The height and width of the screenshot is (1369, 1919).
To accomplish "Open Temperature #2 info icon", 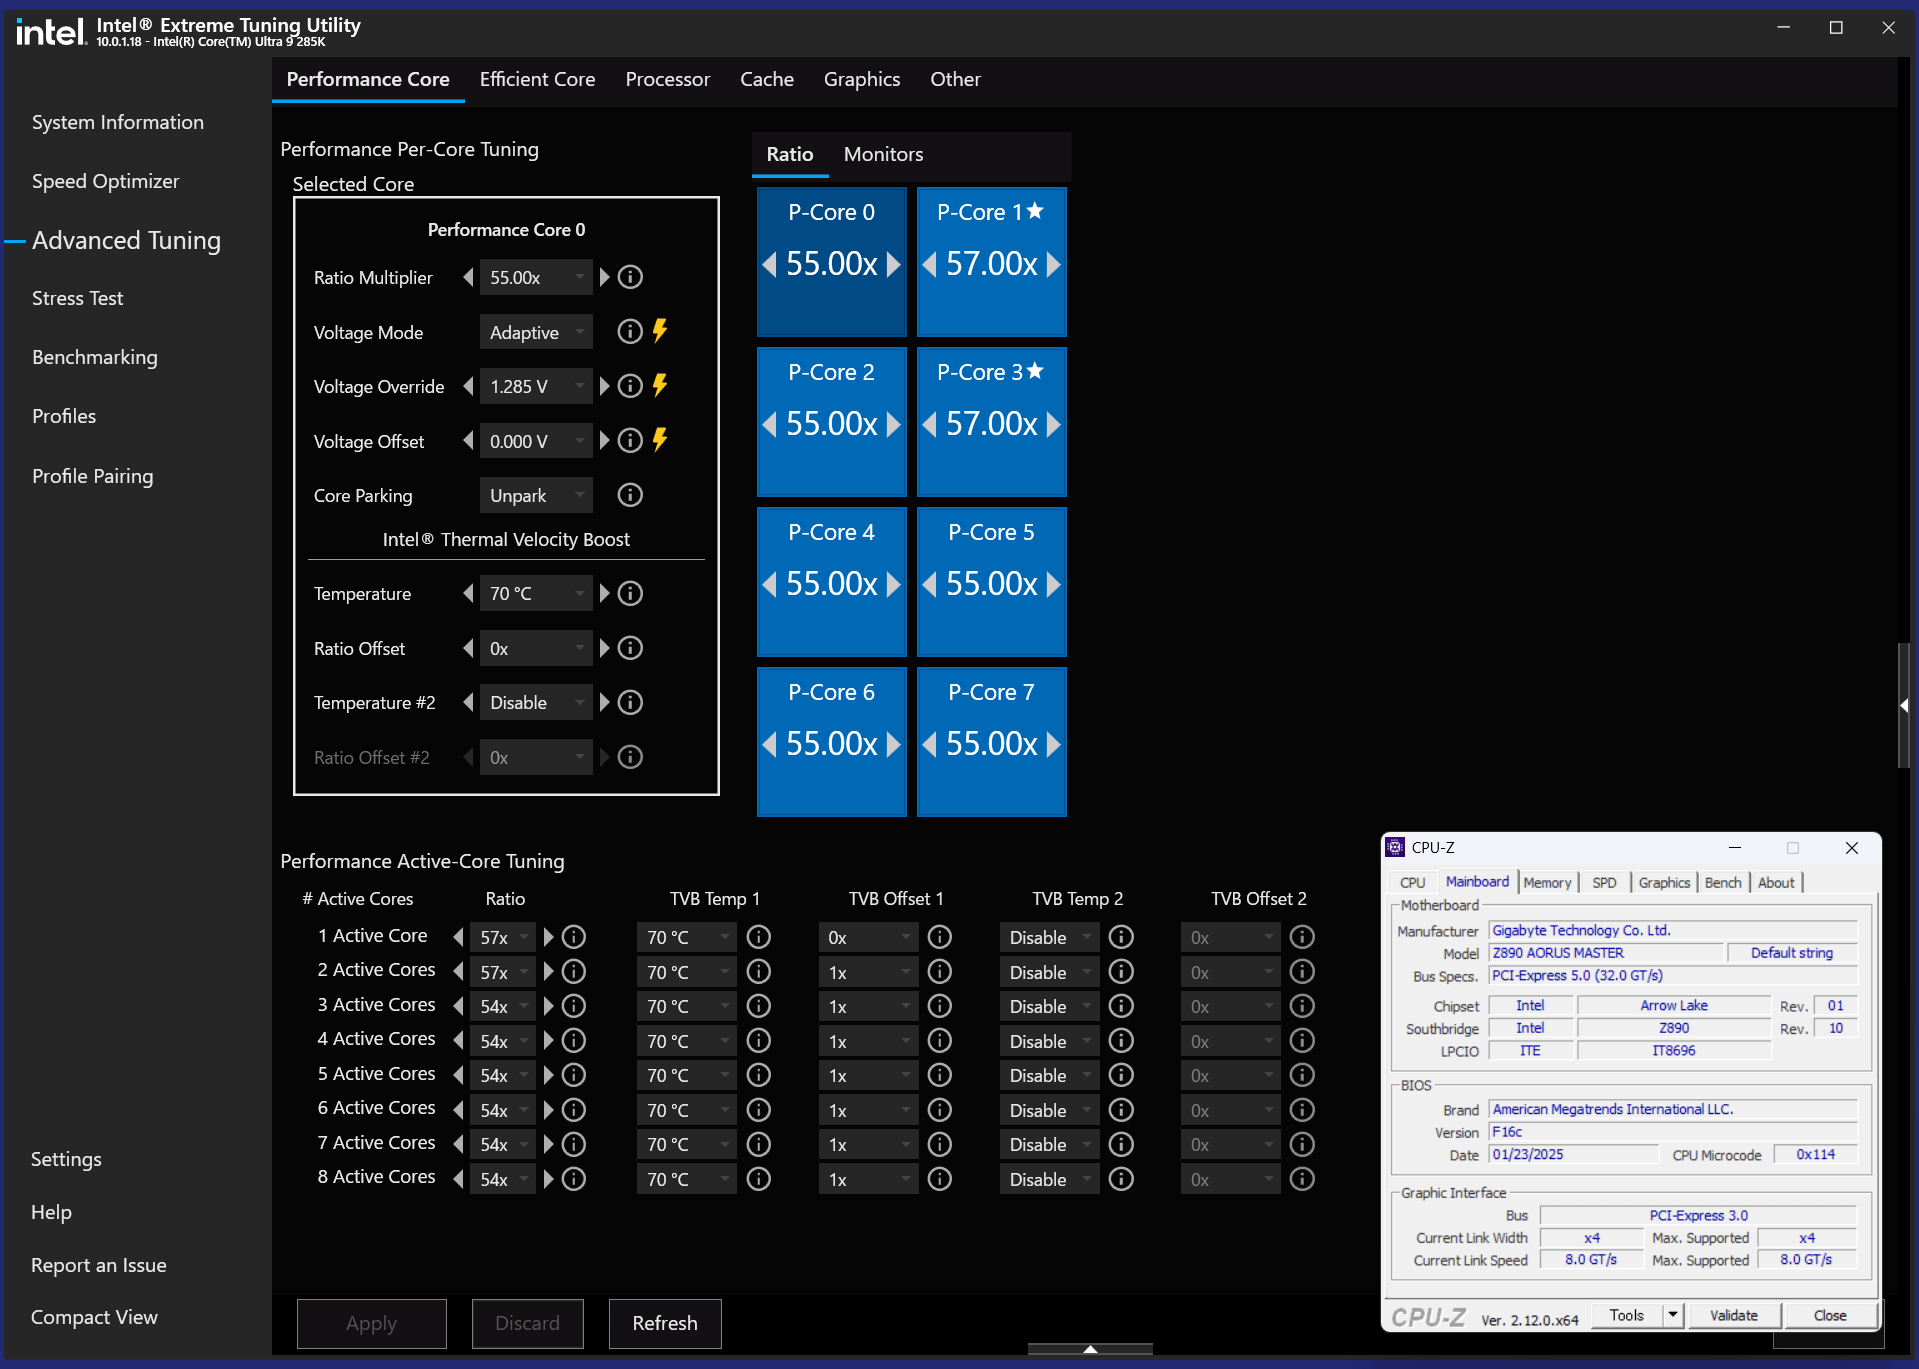I will (630, 703).
